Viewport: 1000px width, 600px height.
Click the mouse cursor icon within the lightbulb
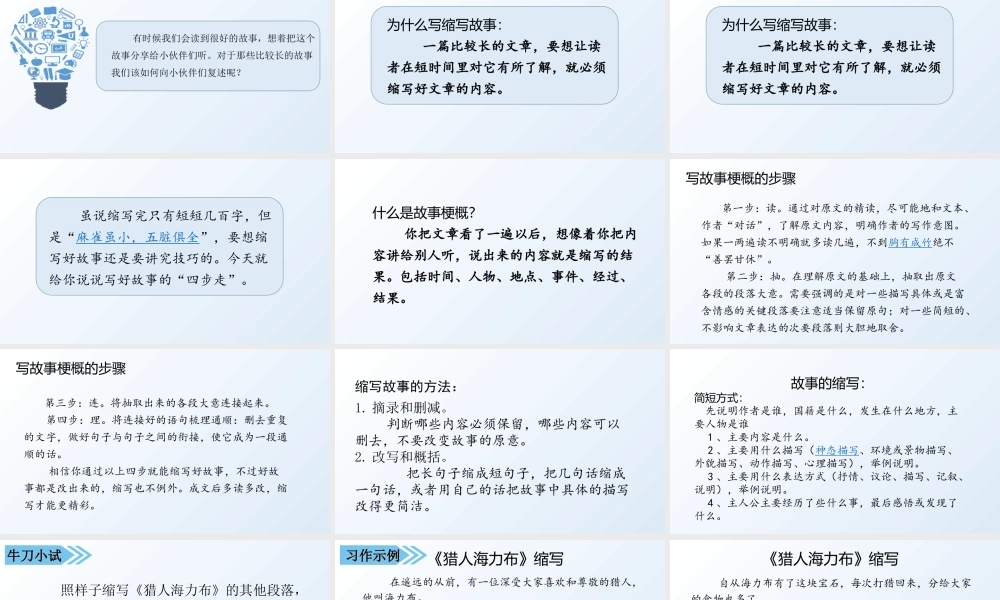pos(30,45)
